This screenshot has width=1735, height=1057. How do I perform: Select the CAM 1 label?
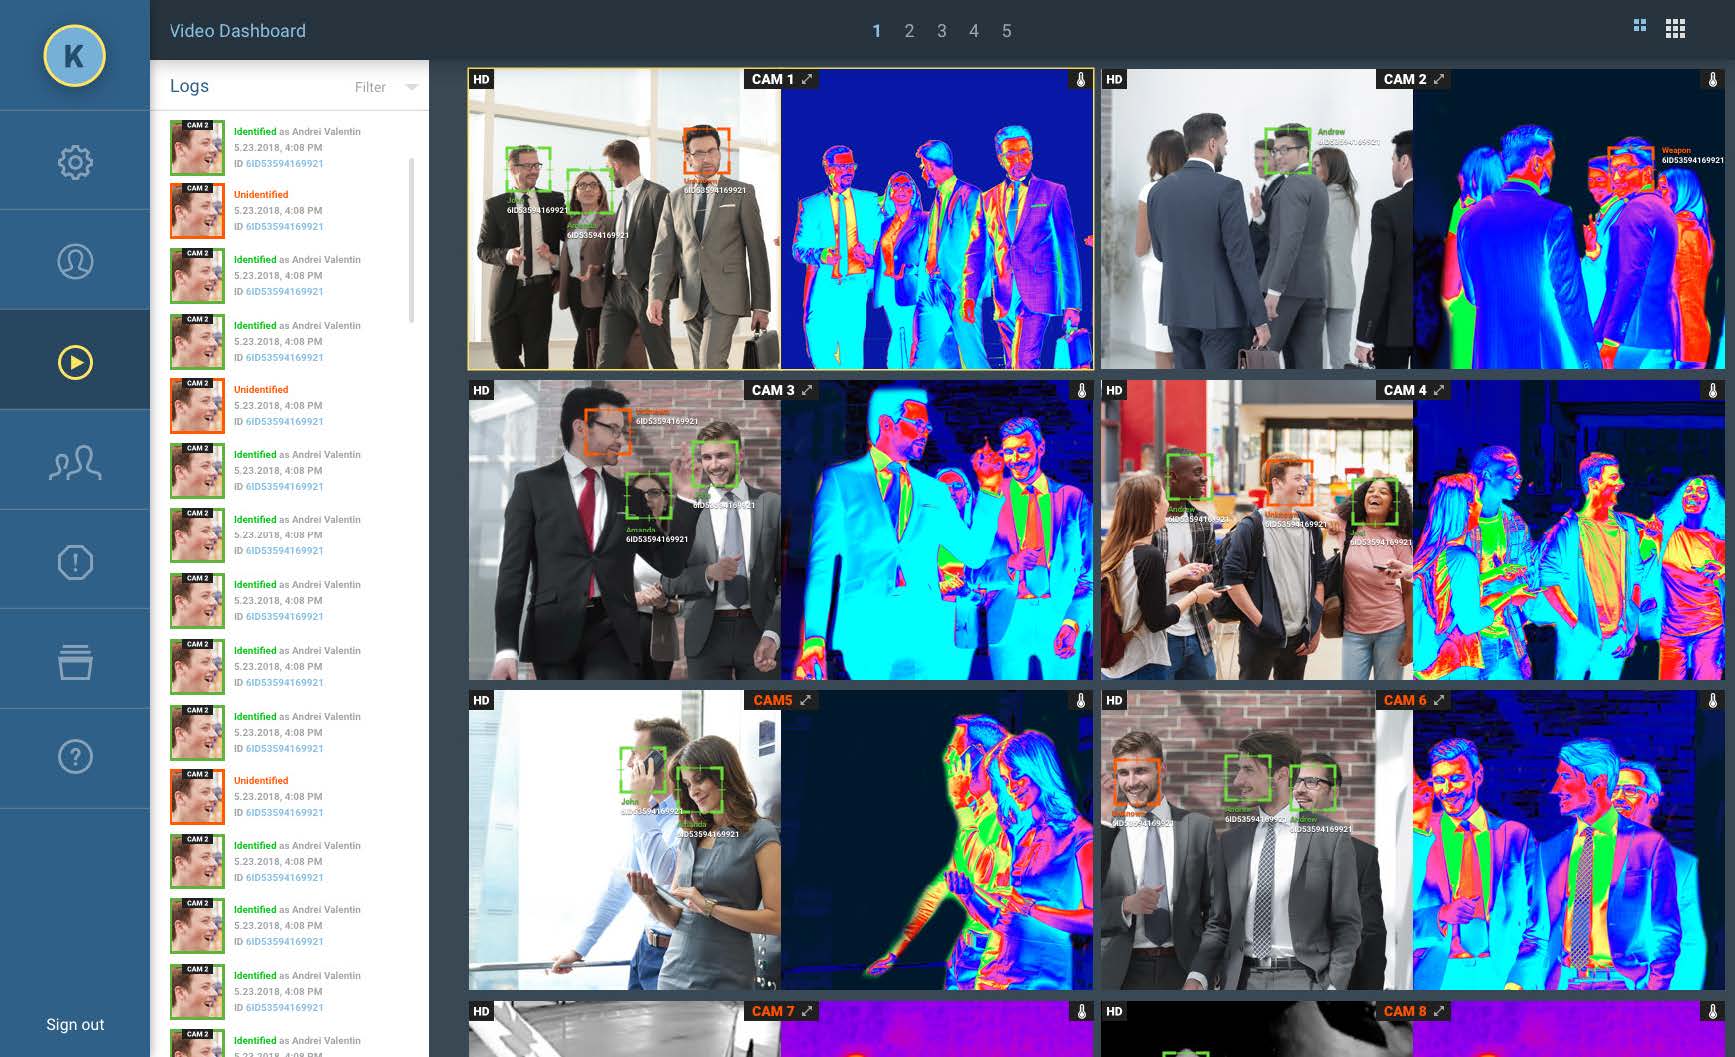(x=772, y=79)
